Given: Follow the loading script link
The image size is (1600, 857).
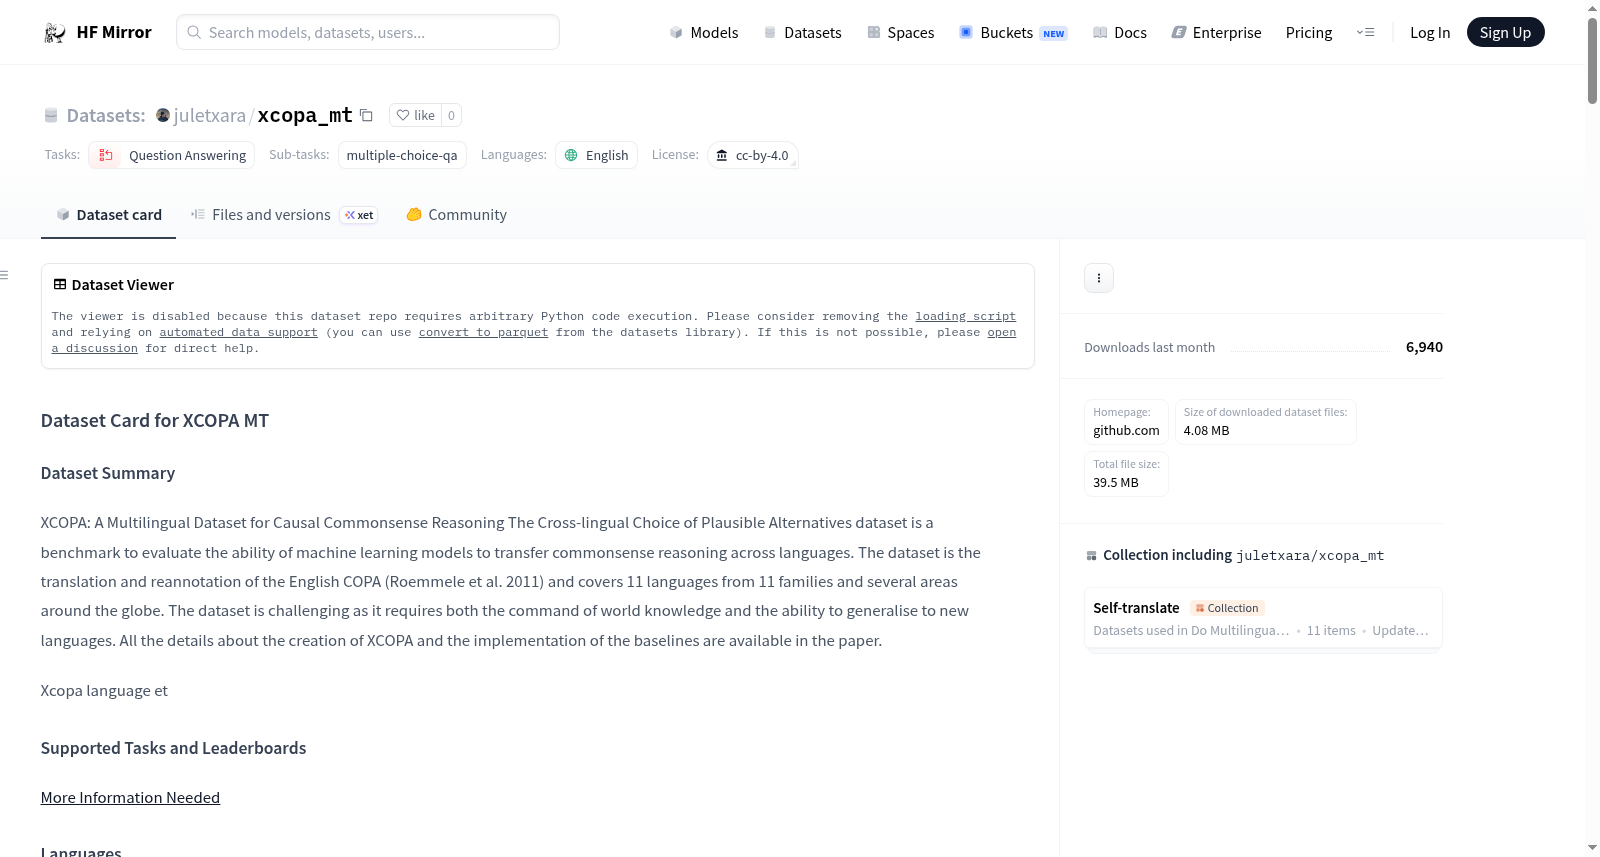Looking at the screenshot, I should (x=965, y=317).
